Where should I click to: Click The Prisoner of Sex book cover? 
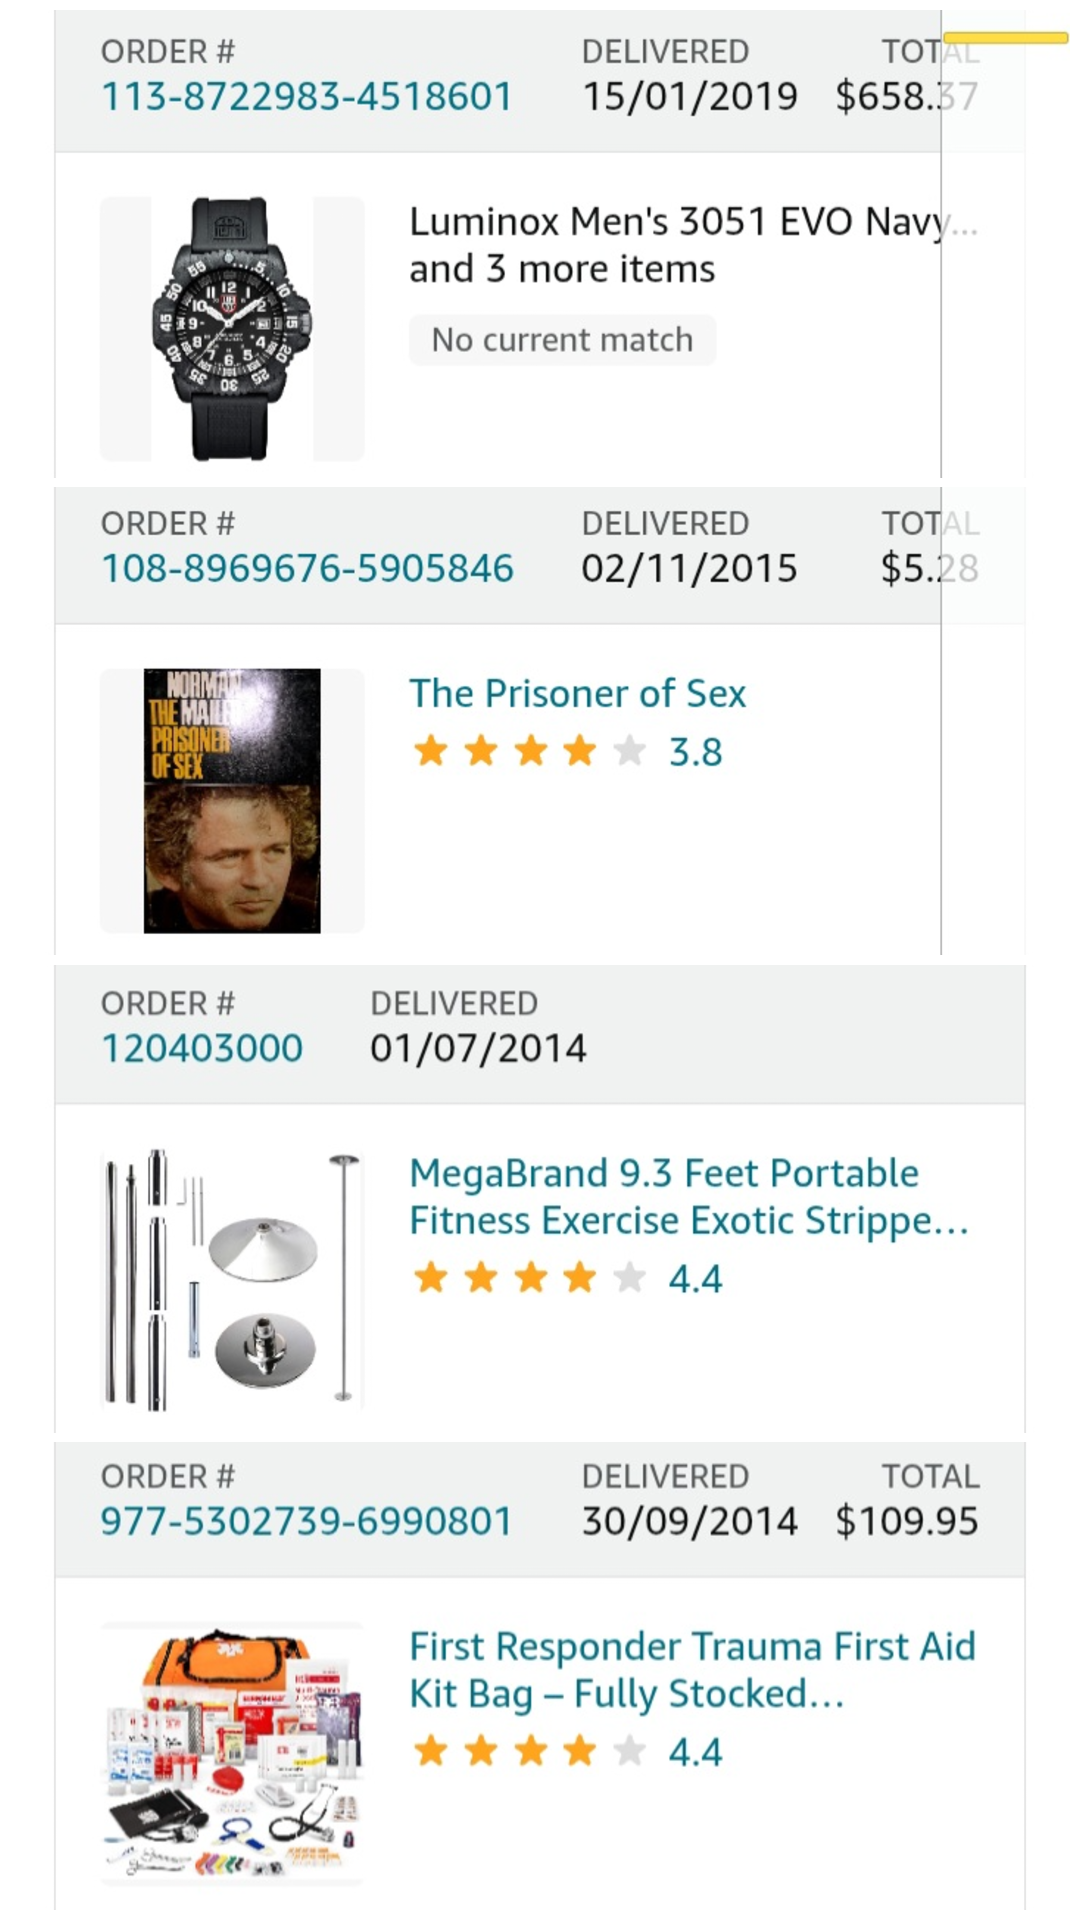coord(232,801)
